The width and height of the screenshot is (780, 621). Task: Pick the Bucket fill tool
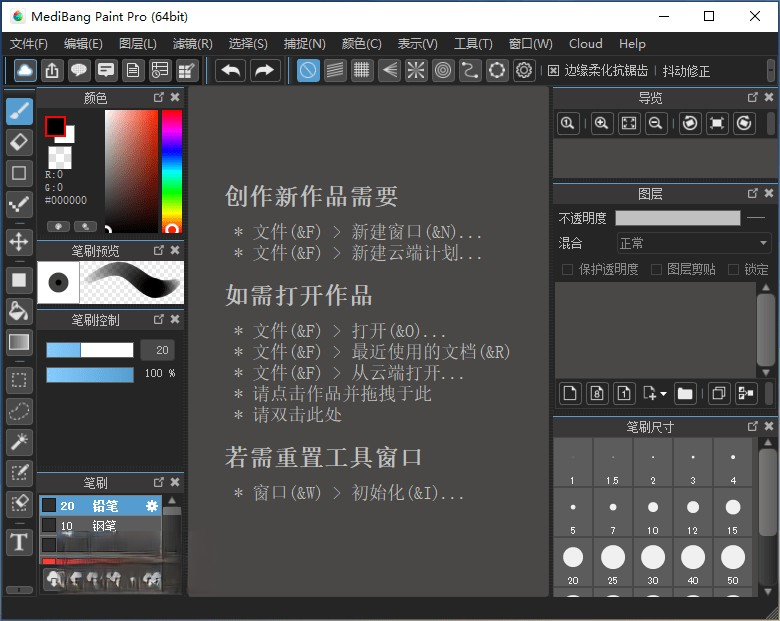click(19, 311)
